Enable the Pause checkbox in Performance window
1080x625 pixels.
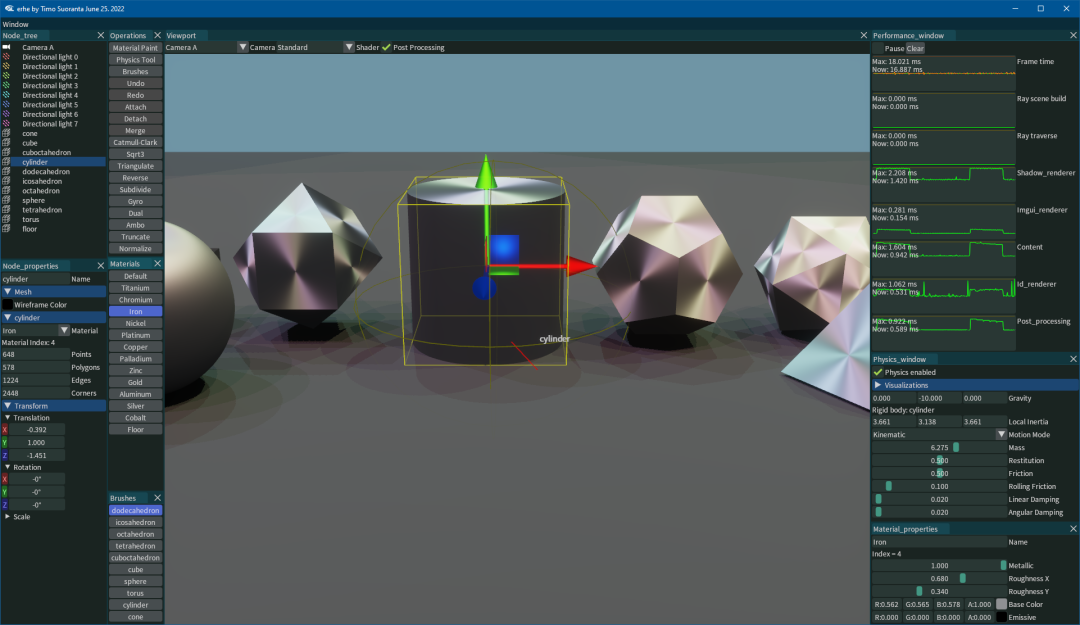[x=878, y=48]
